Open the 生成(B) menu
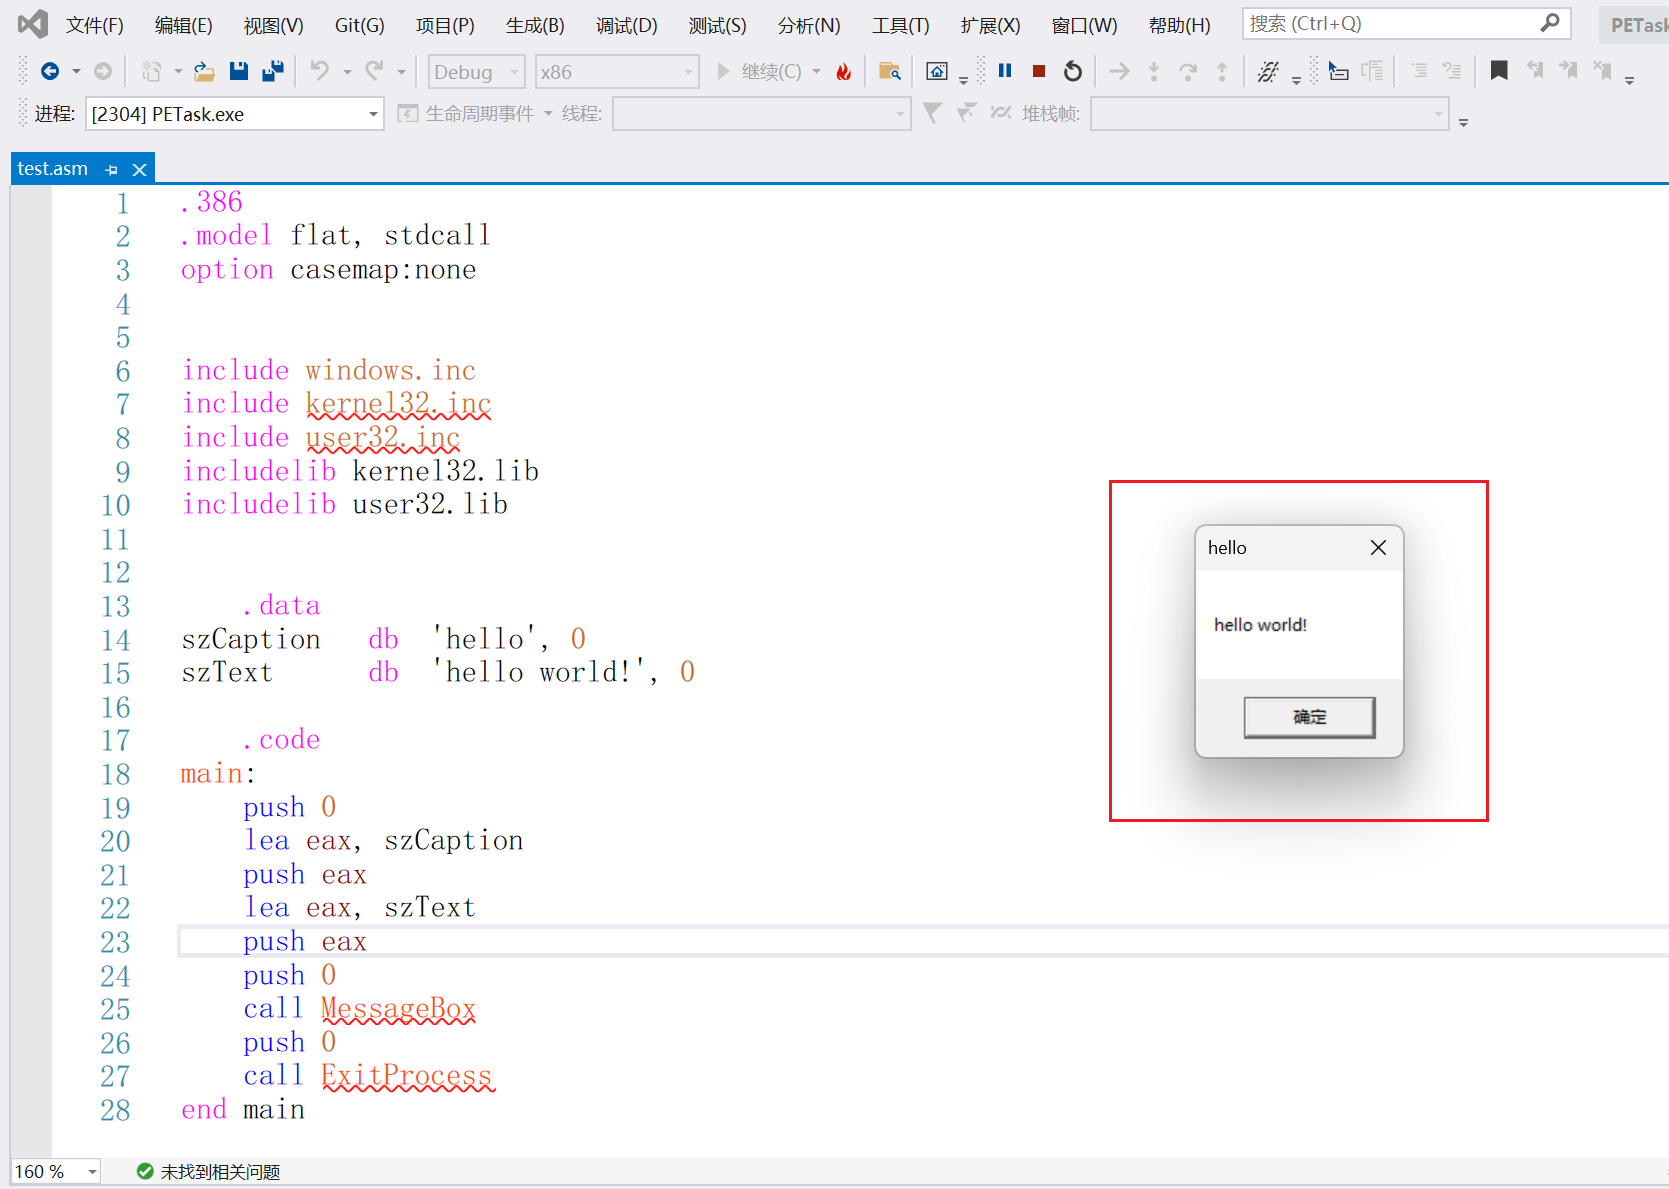The width and height of the screenshot is (1669, 1189). [x=535, y=25]
